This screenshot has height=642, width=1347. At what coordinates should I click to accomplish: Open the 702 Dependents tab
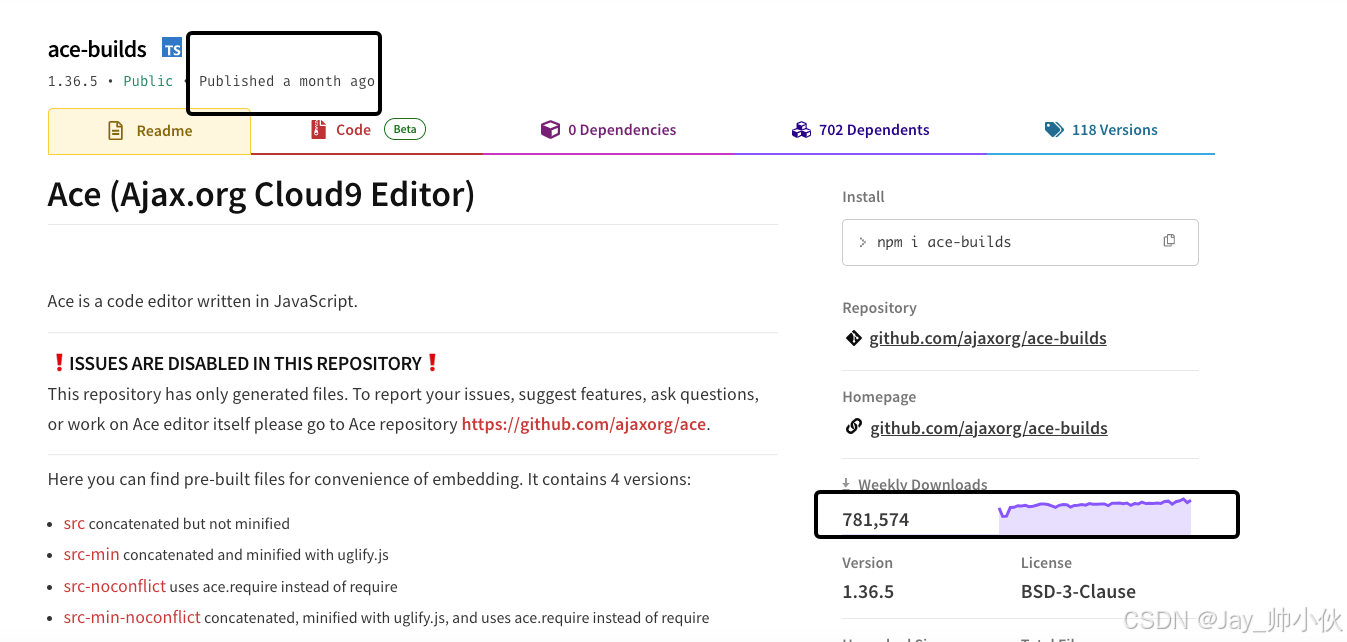click(860, 130)
